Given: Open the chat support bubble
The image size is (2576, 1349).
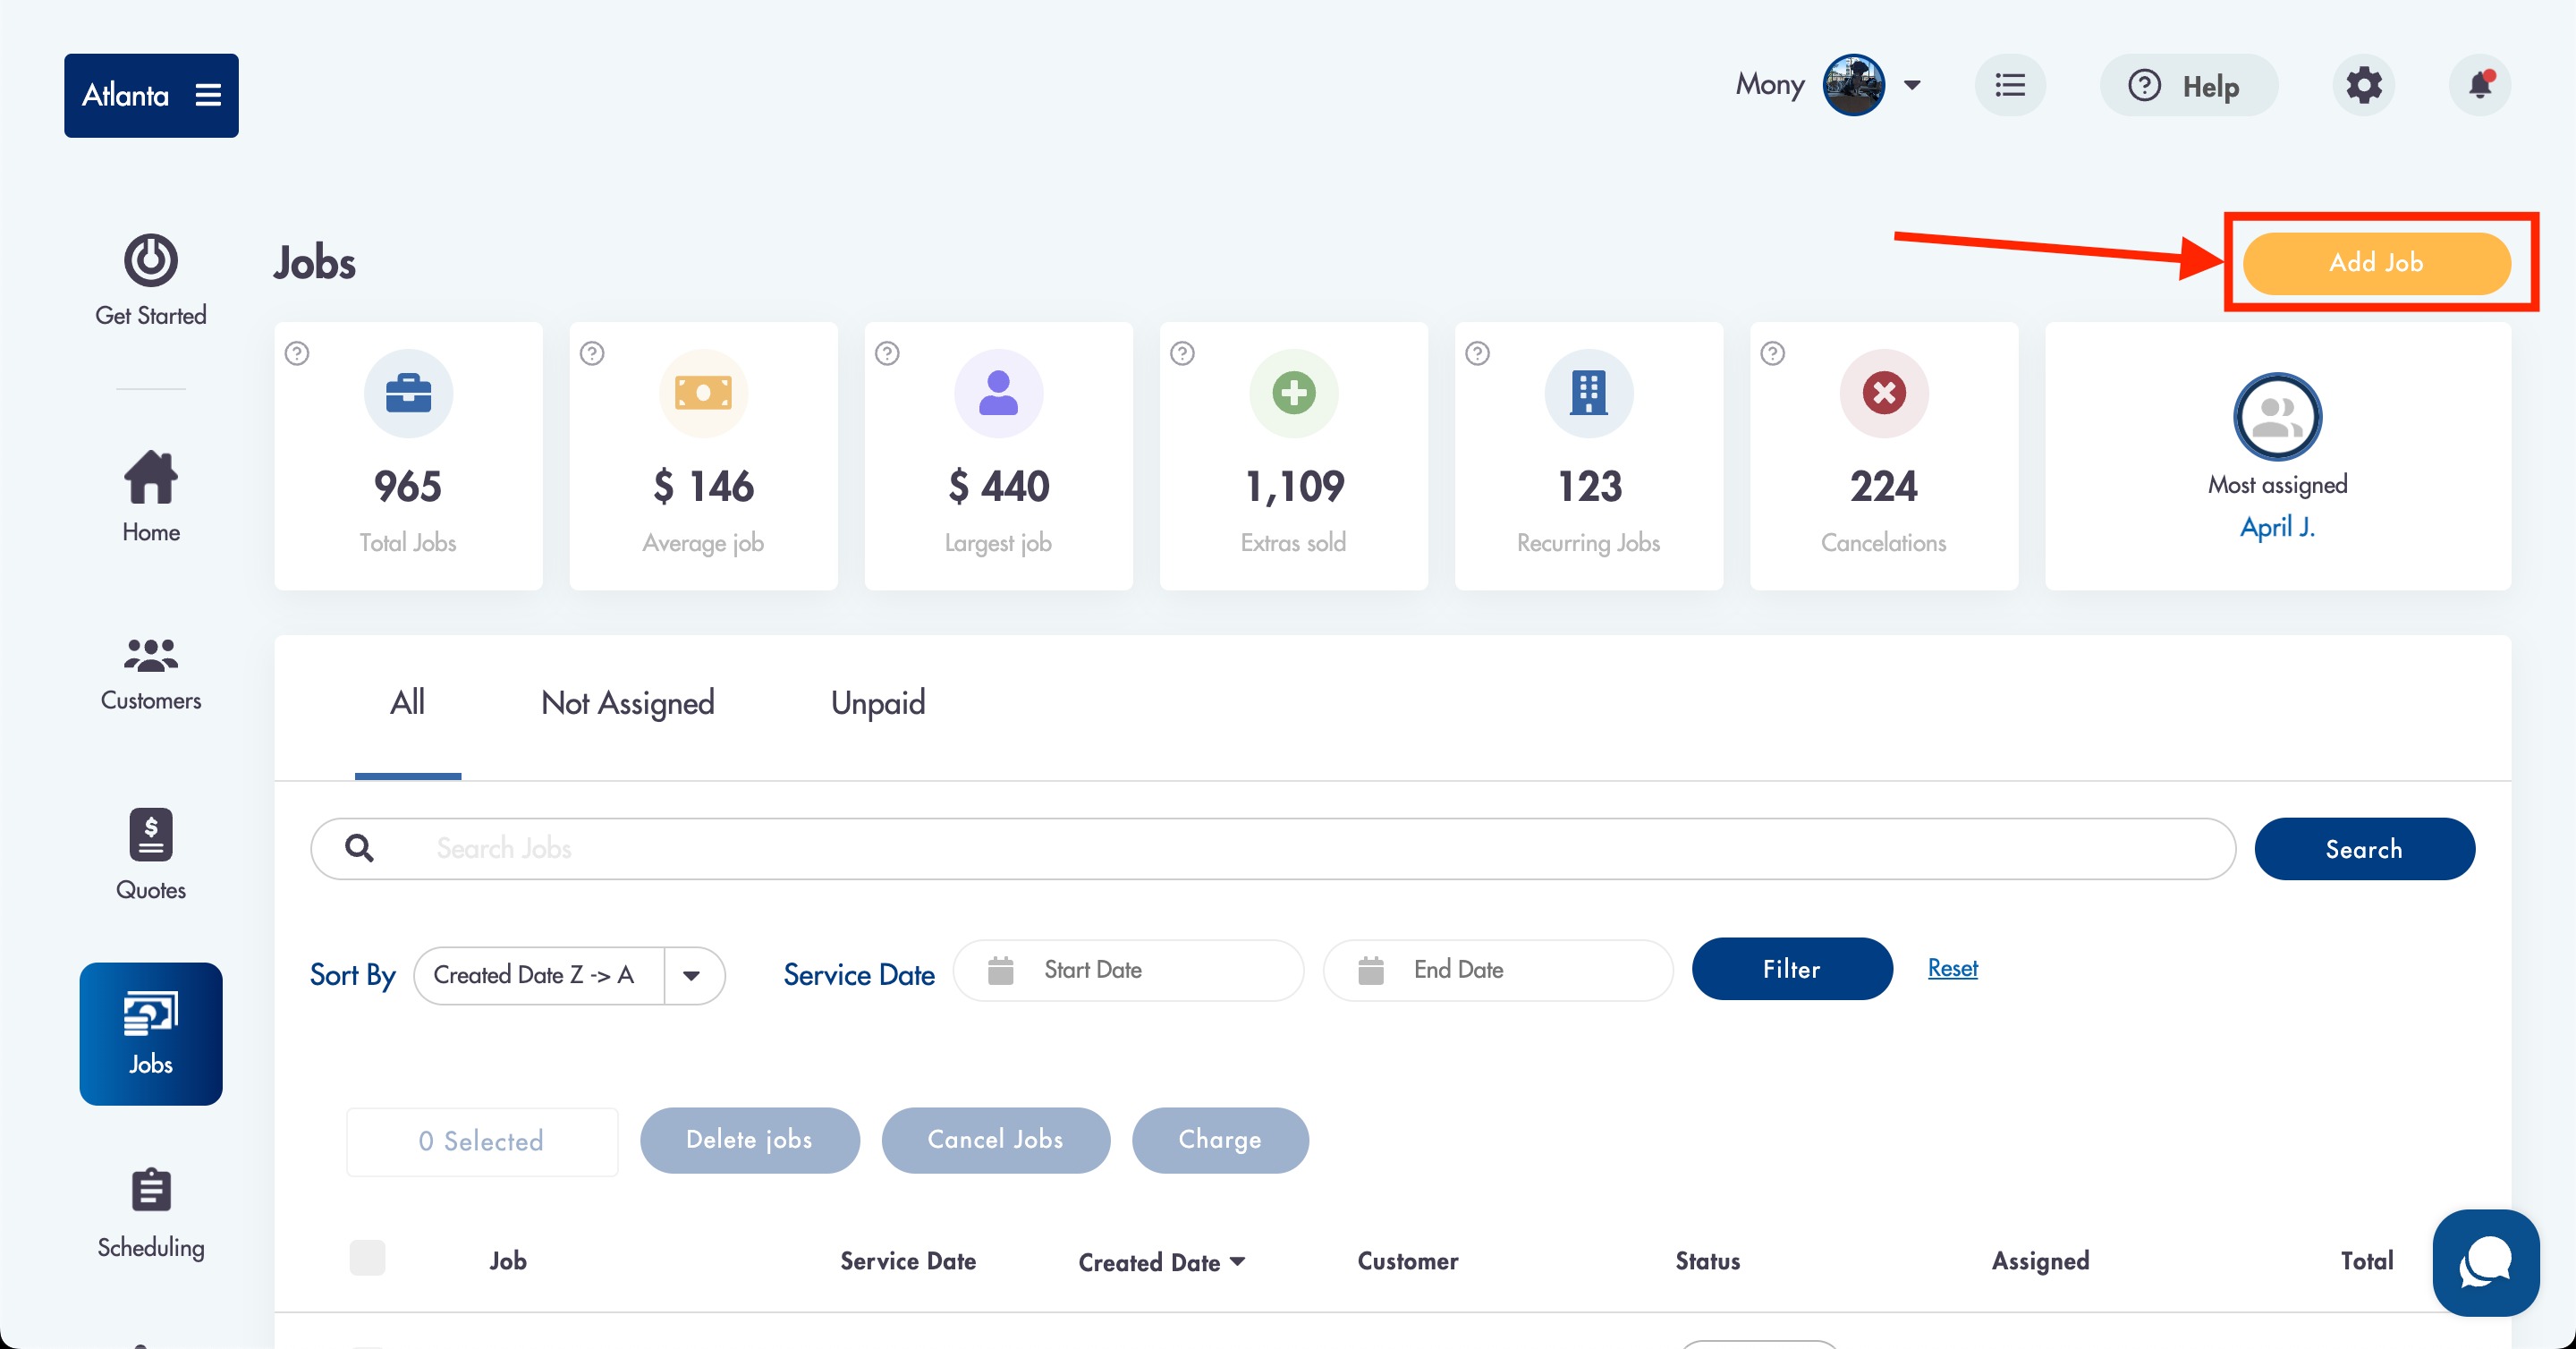Looking at the screenshot, I should point(2484,1261).
